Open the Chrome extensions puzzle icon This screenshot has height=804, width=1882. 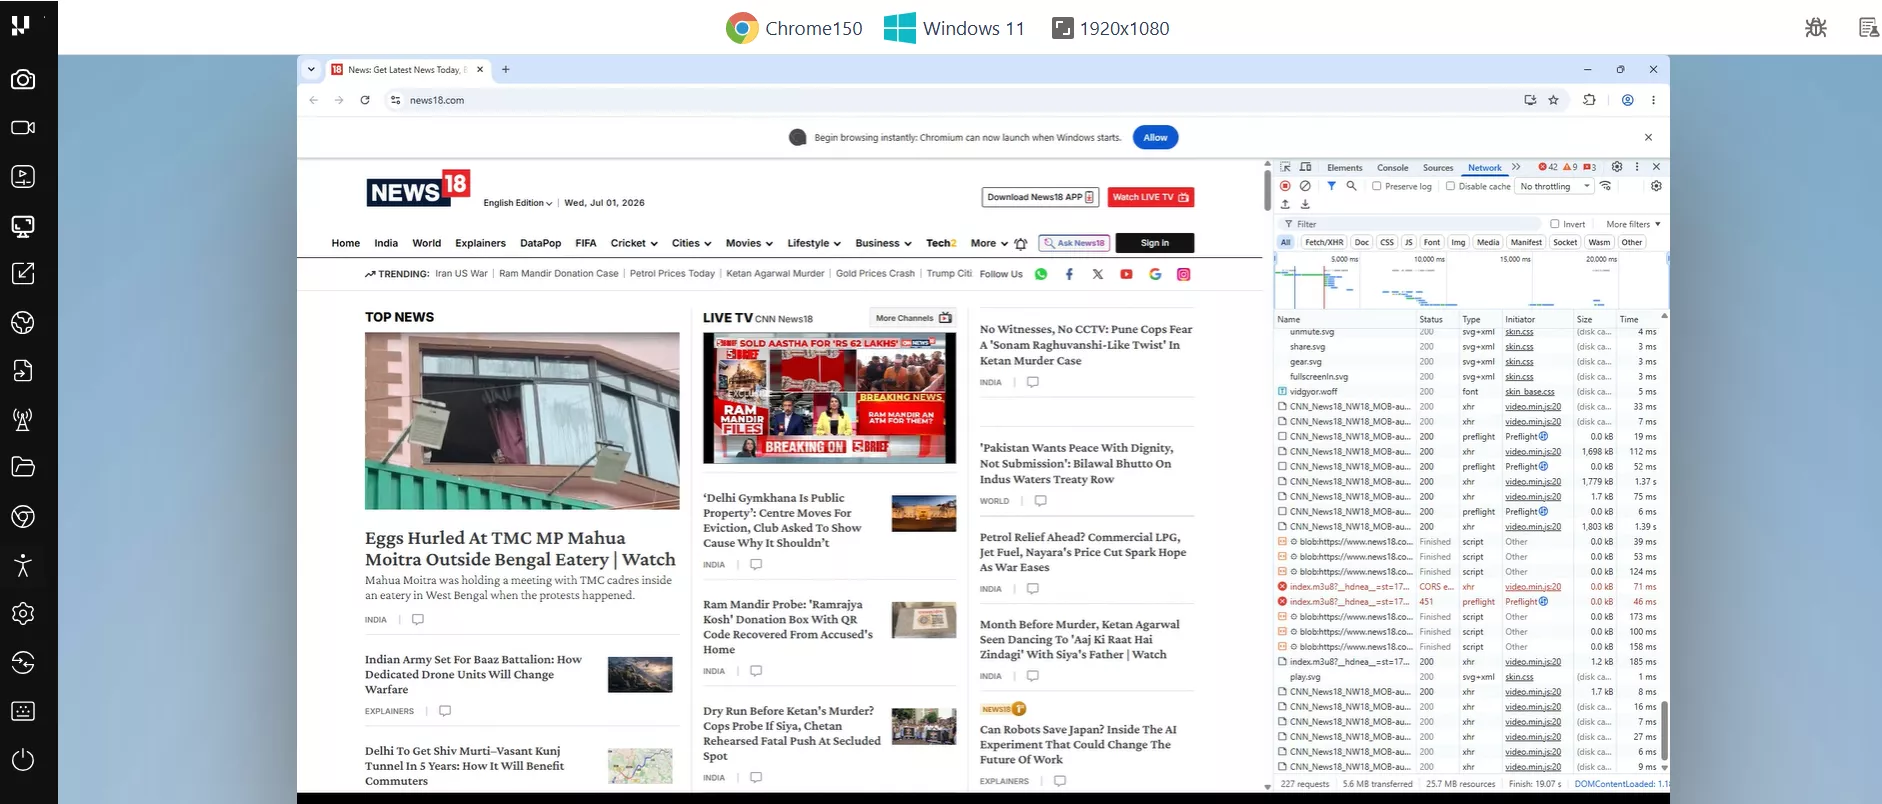[1589, 100]
